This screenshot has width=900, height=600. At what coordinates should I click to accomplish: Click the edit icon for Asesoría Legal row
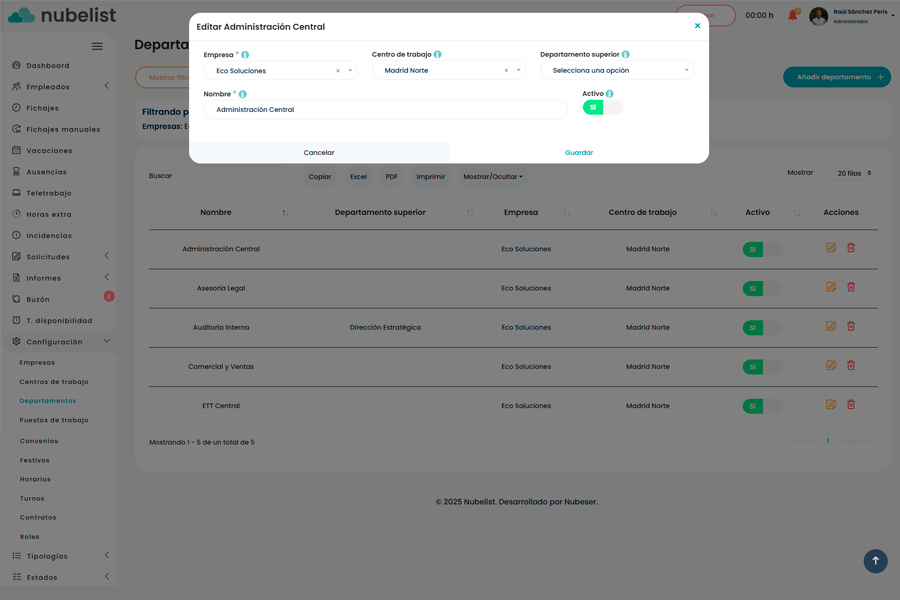click(x=831, y=287)
